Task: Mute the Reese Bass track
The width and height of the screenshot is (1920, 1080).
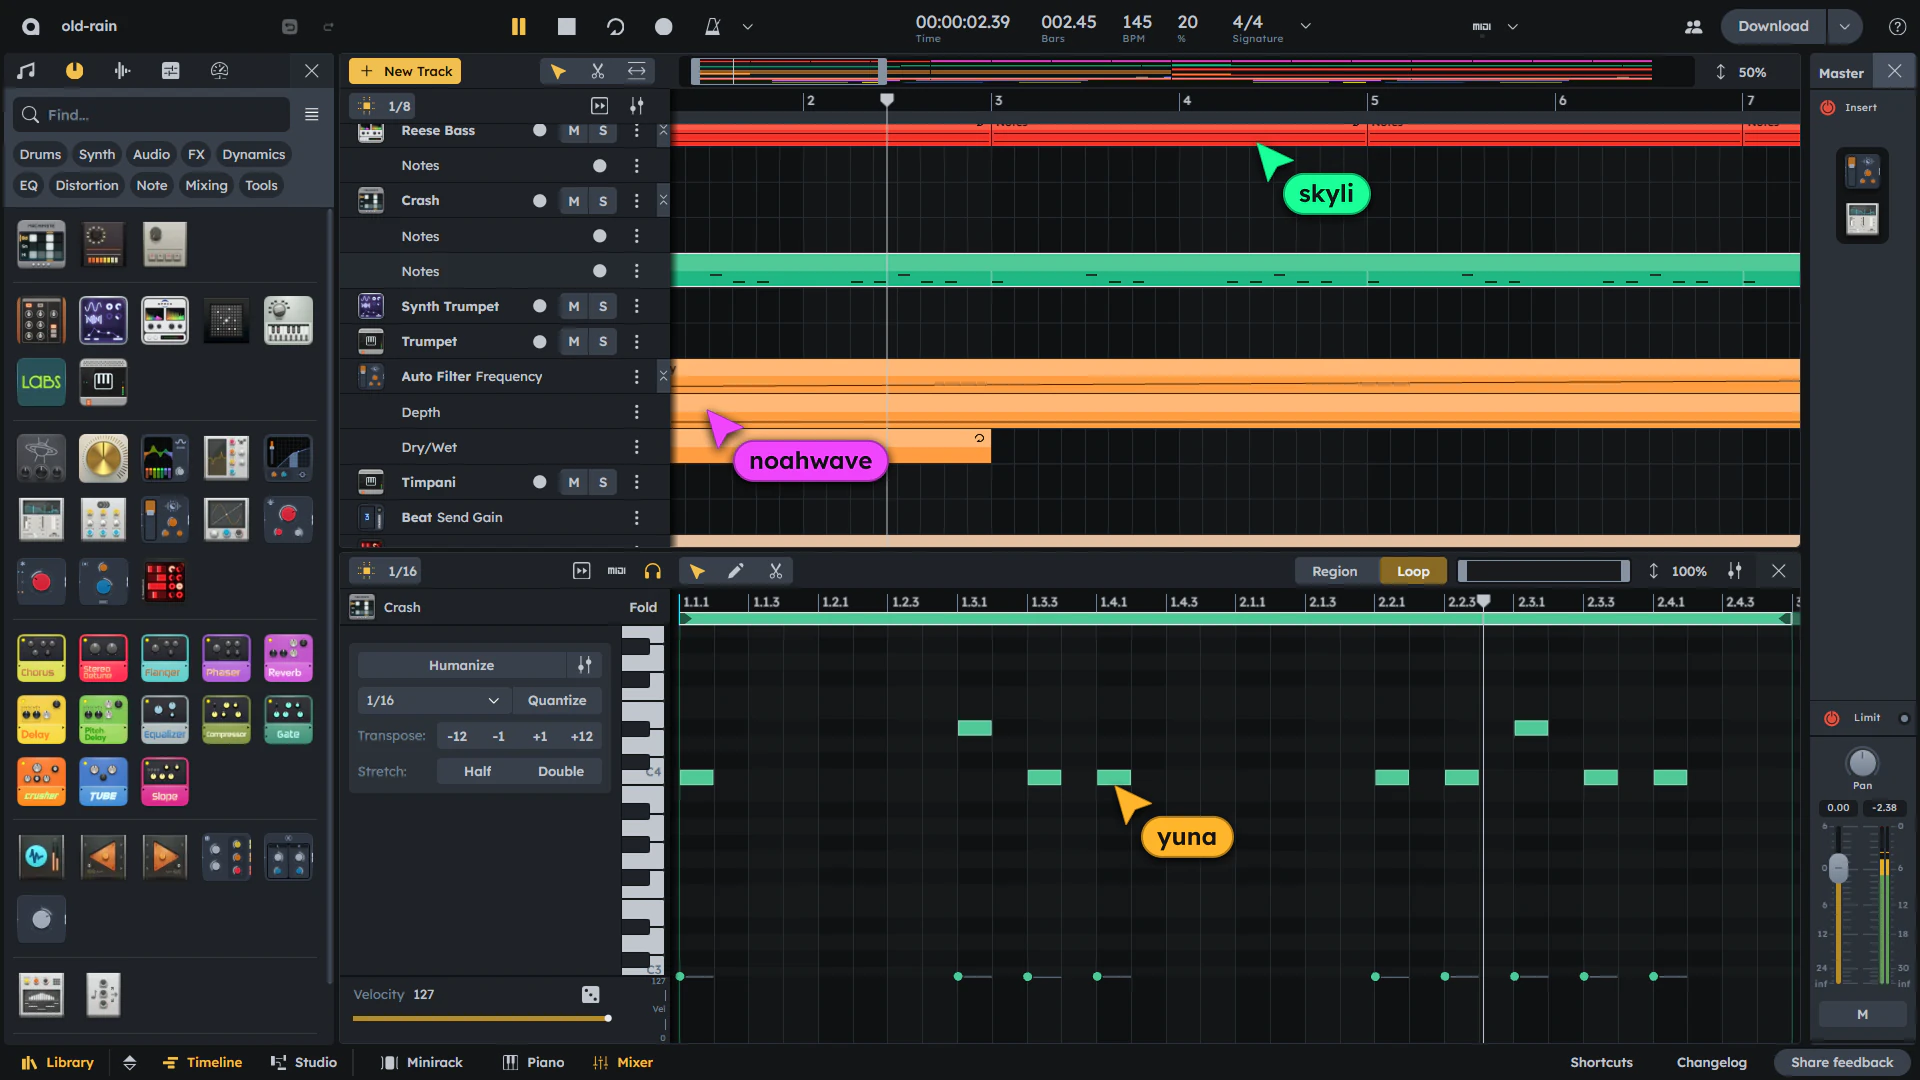Action: pyautogui.click(x=573, y=130)
